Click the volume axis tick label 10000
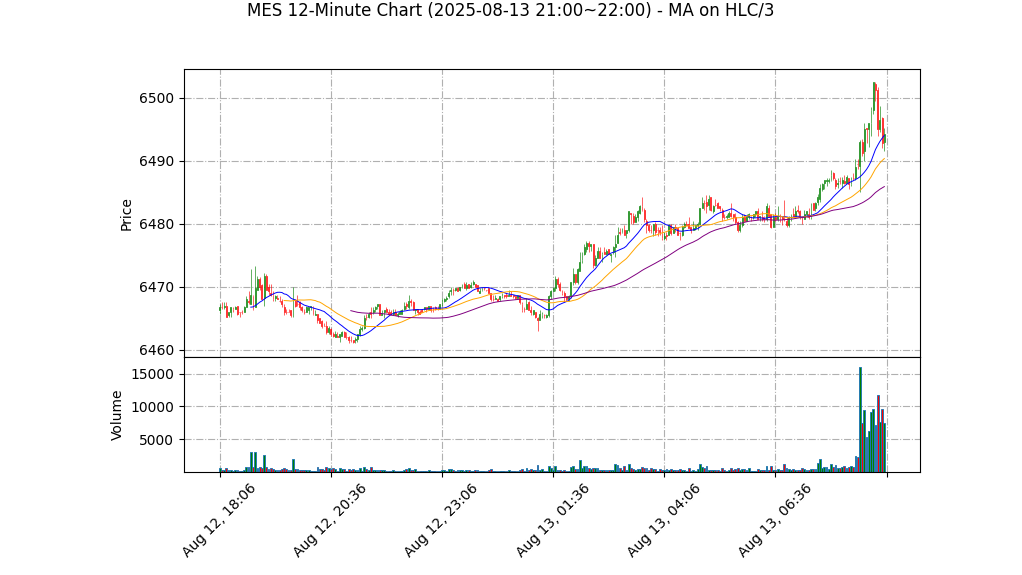Screen dimensions: 1022x575 [152, 407]
